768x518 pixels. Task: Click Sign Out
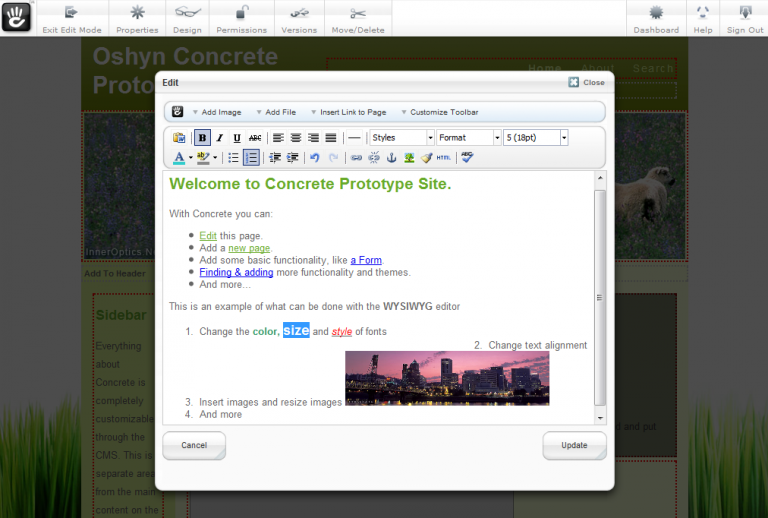pos(745,19)
